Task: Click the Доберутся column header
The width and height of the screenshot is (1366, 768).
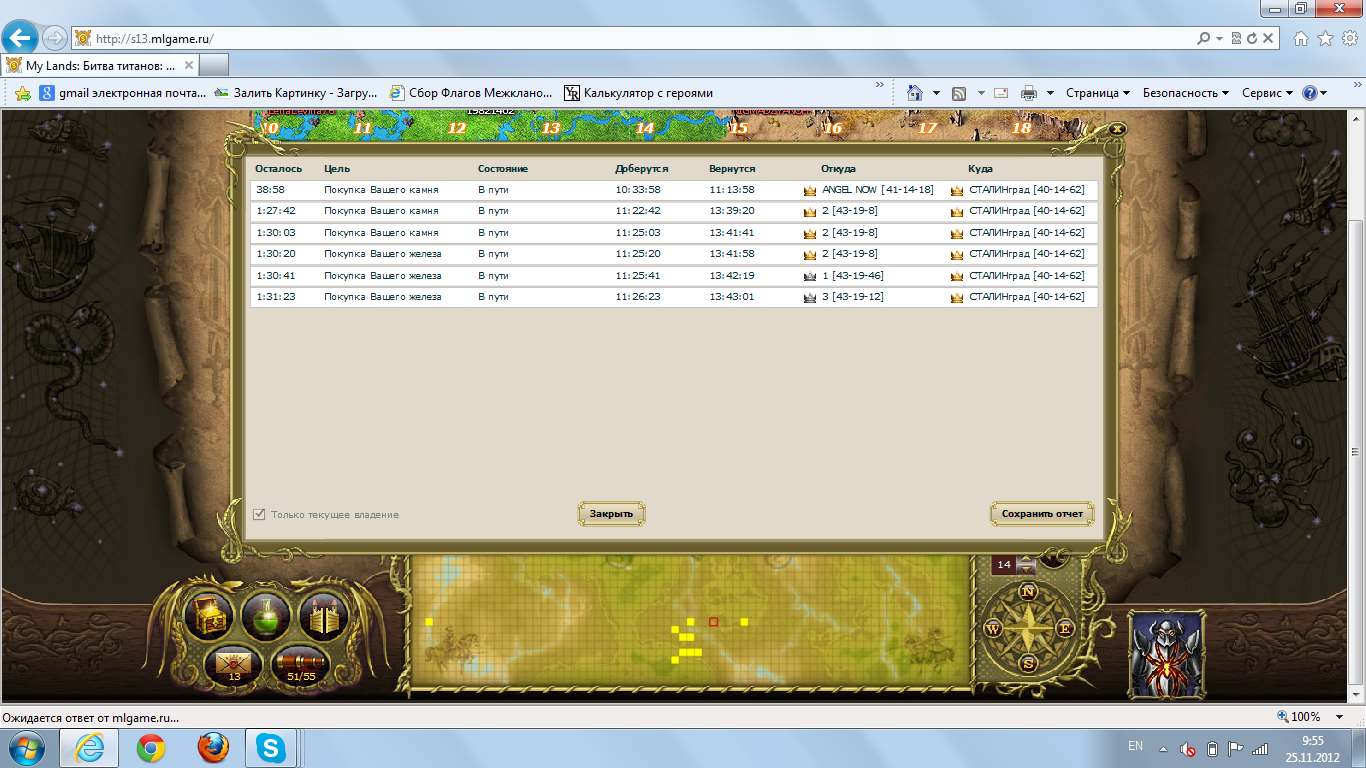Action: pos(641,169)
